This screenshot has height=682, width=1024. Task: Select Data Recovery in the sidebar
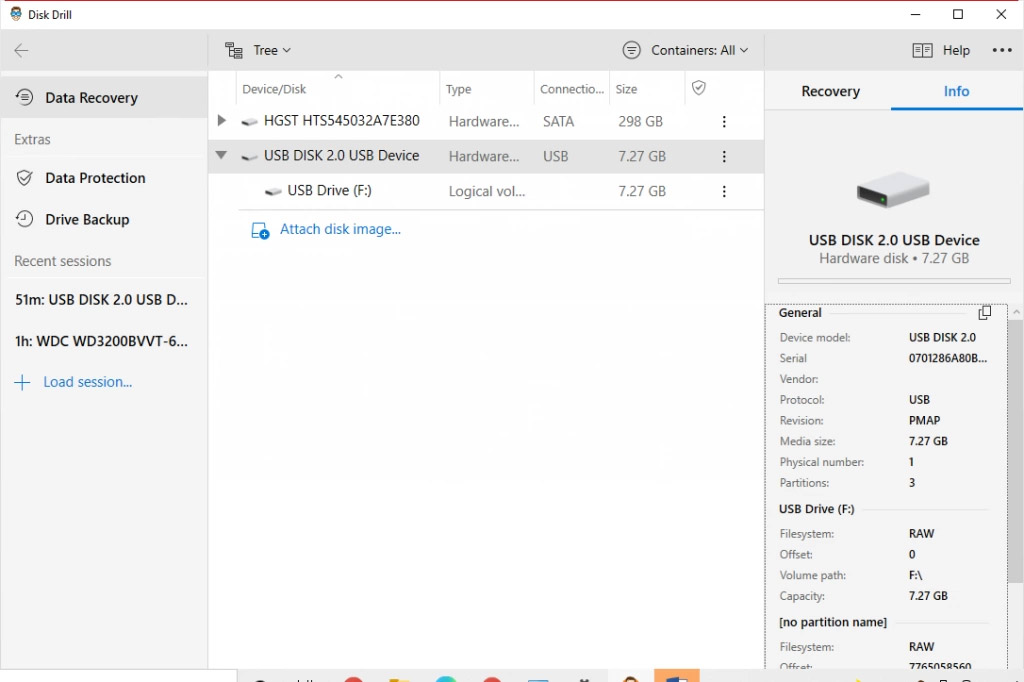104,97
